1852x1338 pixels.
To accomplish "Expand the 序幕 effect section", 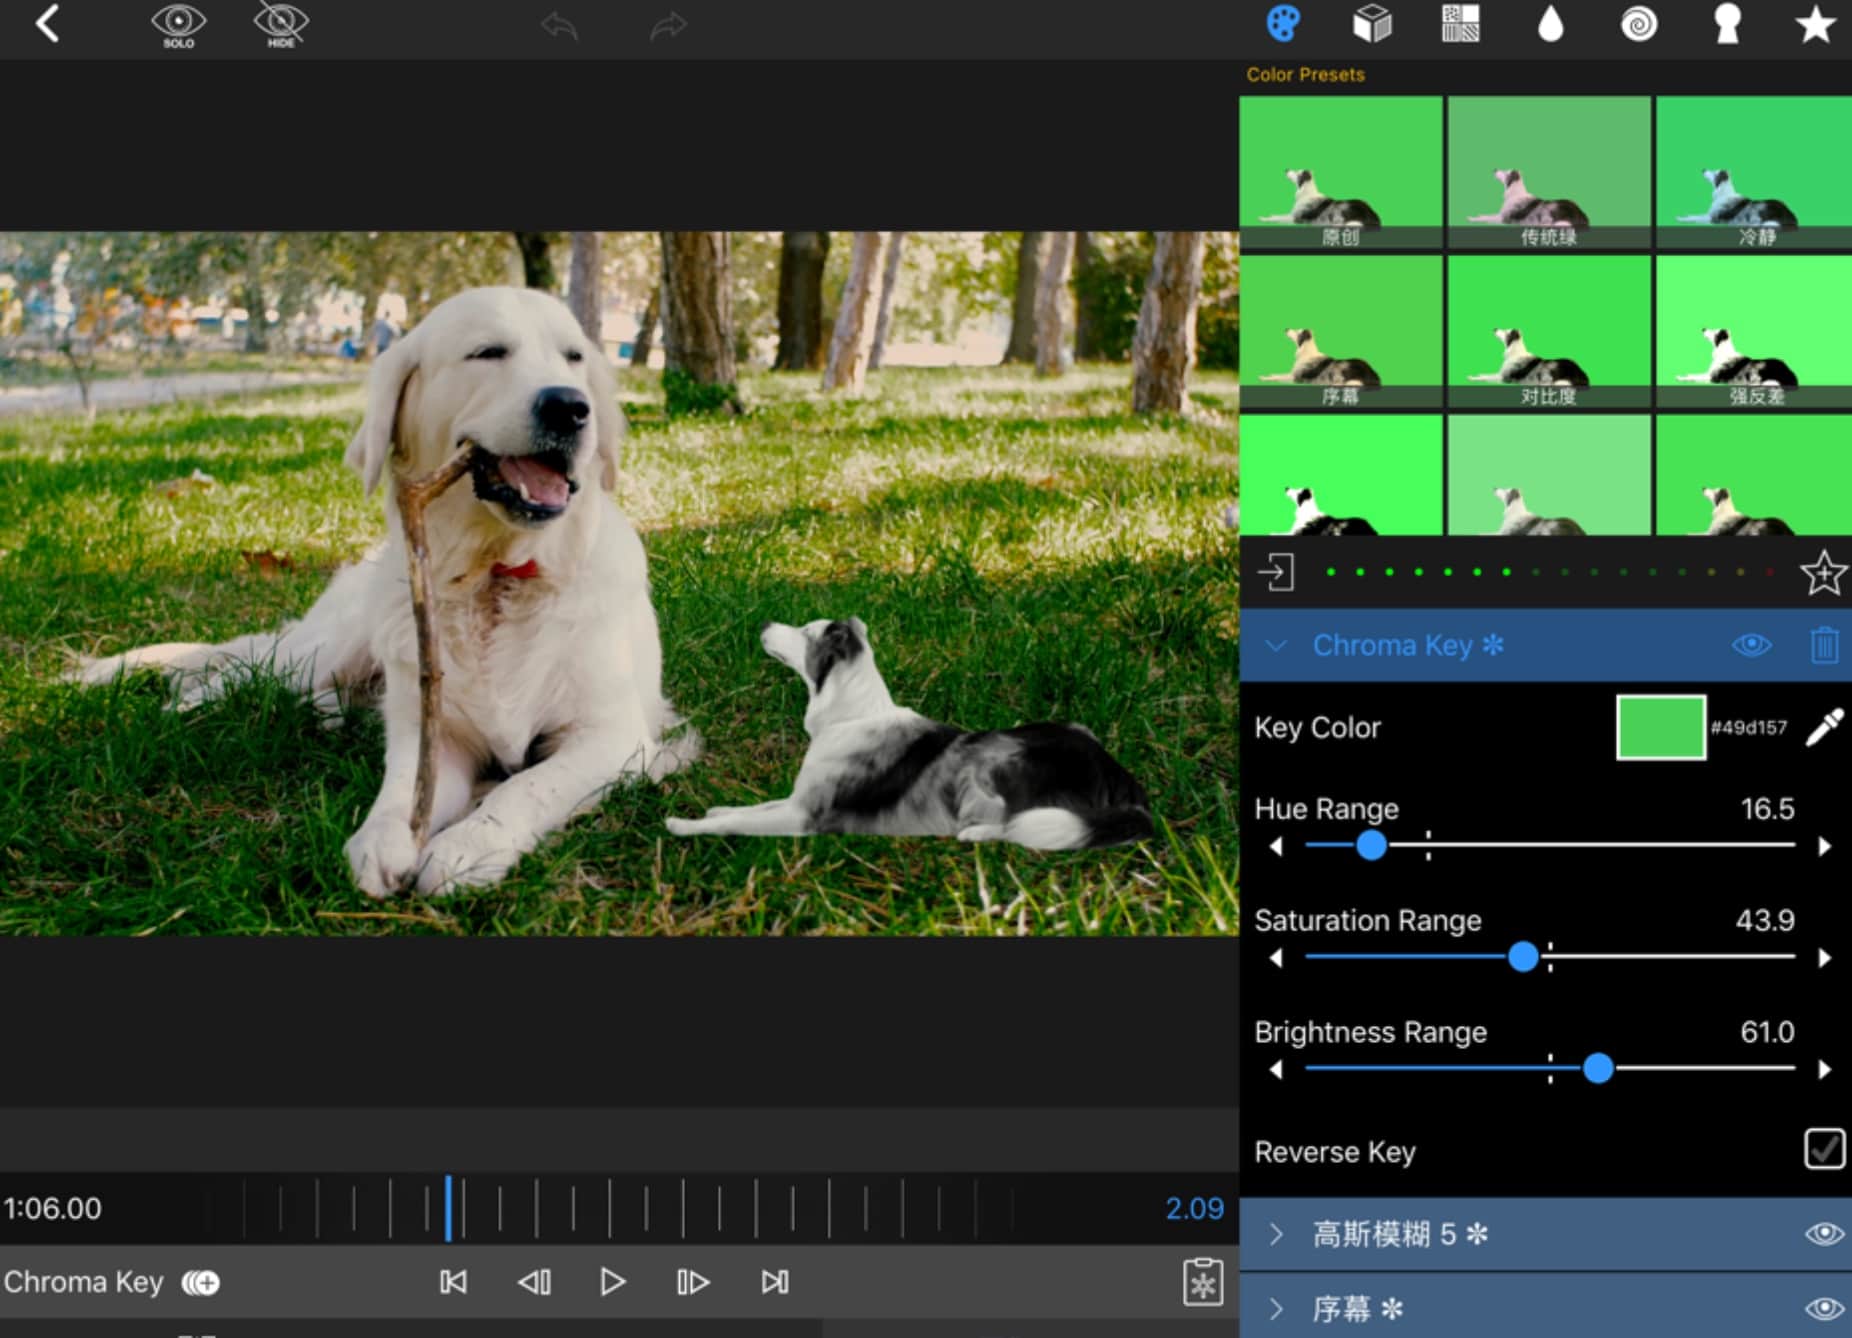I will (1276, 1309).
